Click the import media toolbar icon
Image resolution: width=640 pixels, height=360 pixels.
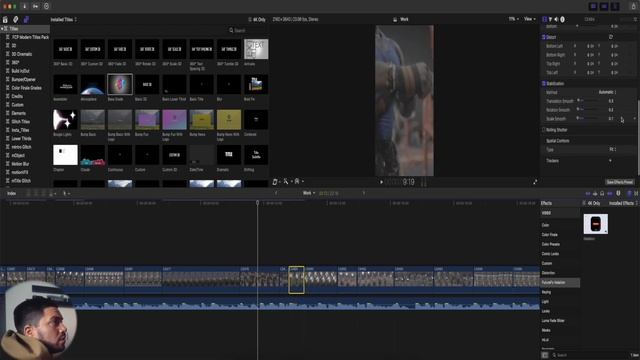[x=24, y=6]
